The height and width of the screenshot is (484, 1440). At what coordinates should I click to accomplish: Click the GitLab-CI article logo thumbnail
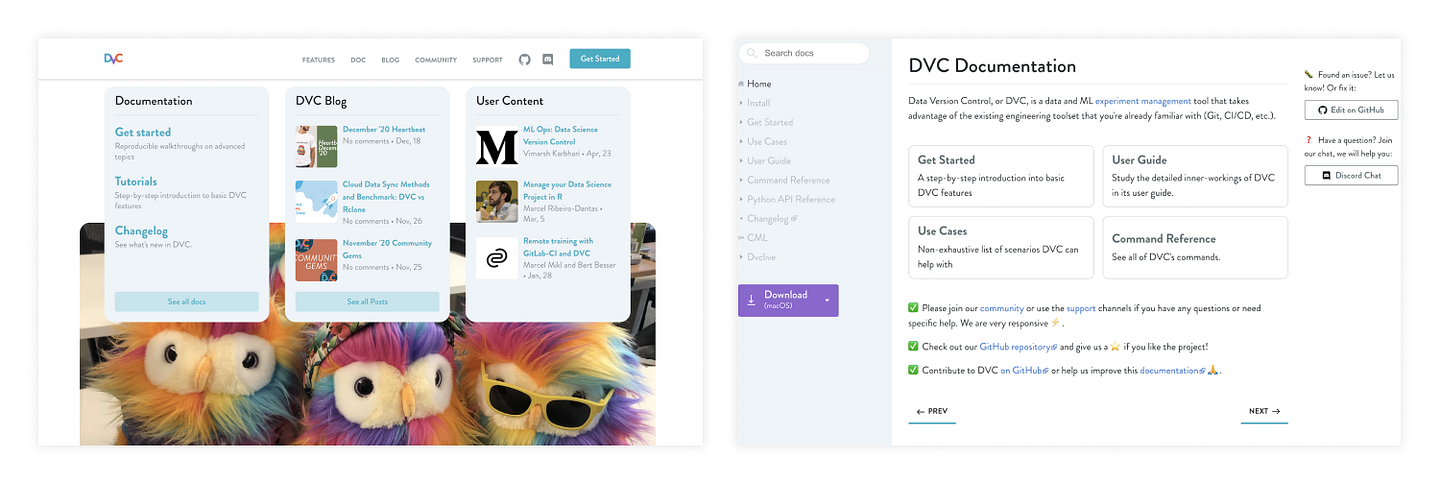pos(496,259)
